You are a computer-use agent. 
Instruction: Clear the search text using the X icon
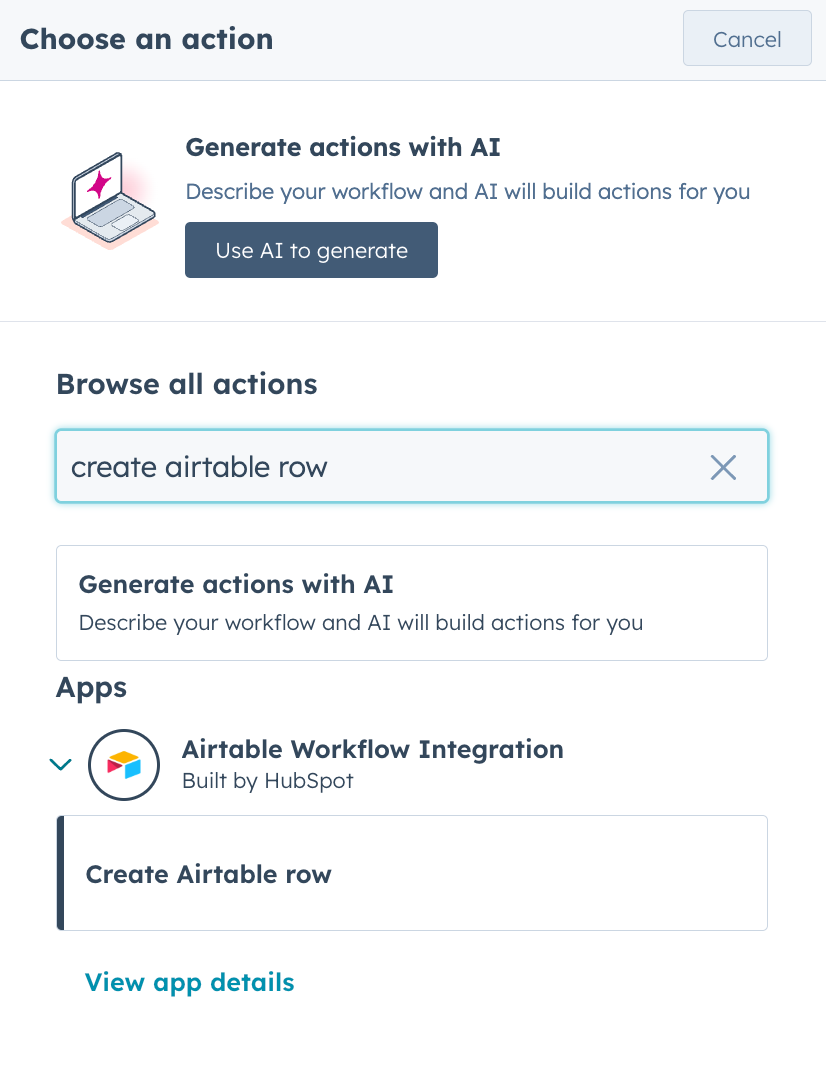pos(723,466)
